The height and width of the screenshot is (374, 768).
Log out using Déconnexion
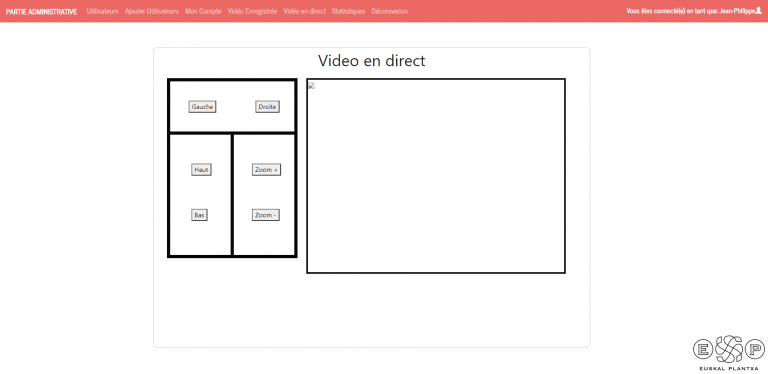389,11
